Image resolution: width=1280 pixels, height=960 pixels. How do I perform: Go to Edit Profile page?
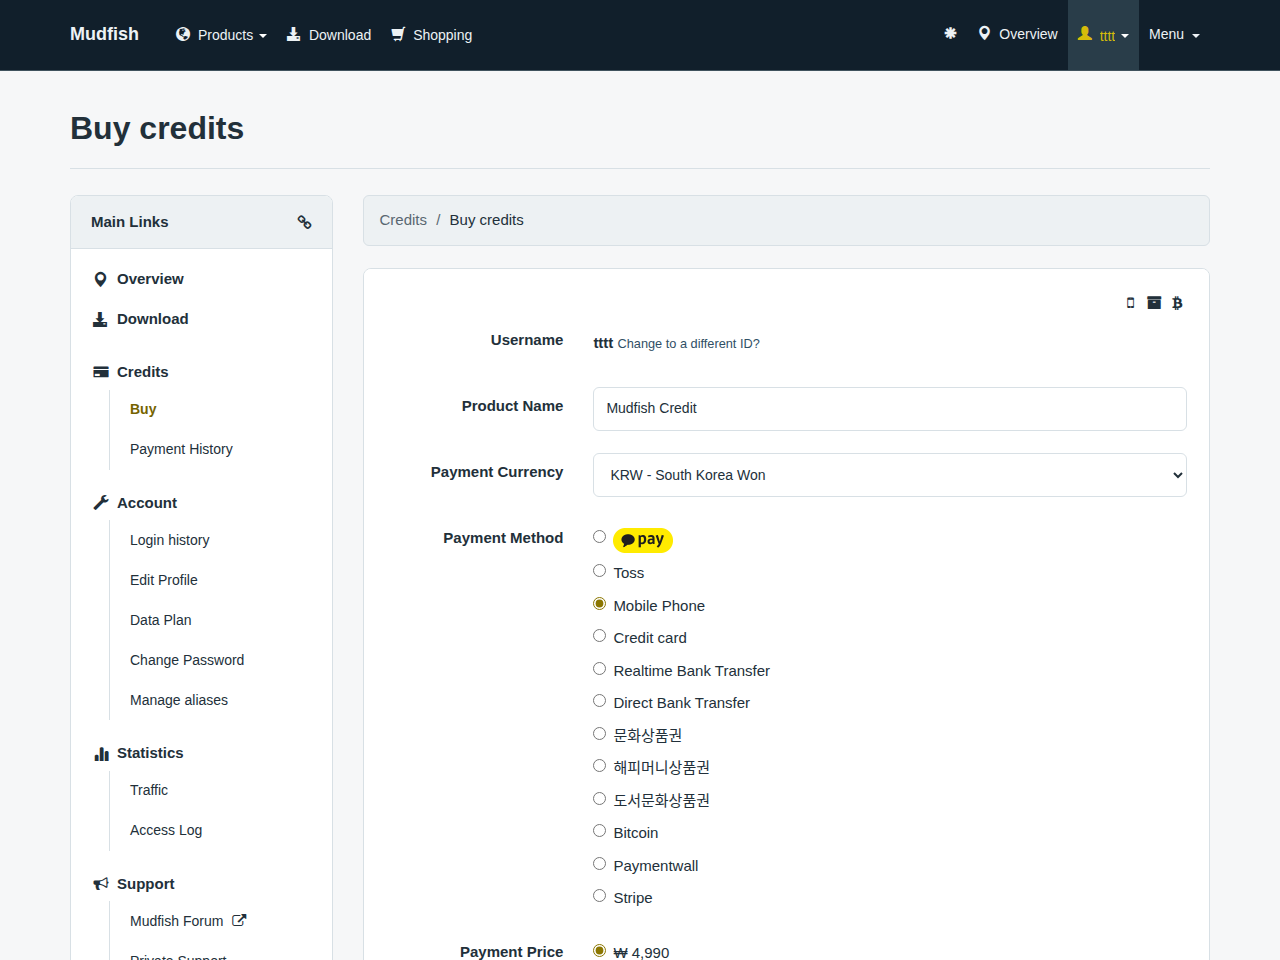[164, 580]
